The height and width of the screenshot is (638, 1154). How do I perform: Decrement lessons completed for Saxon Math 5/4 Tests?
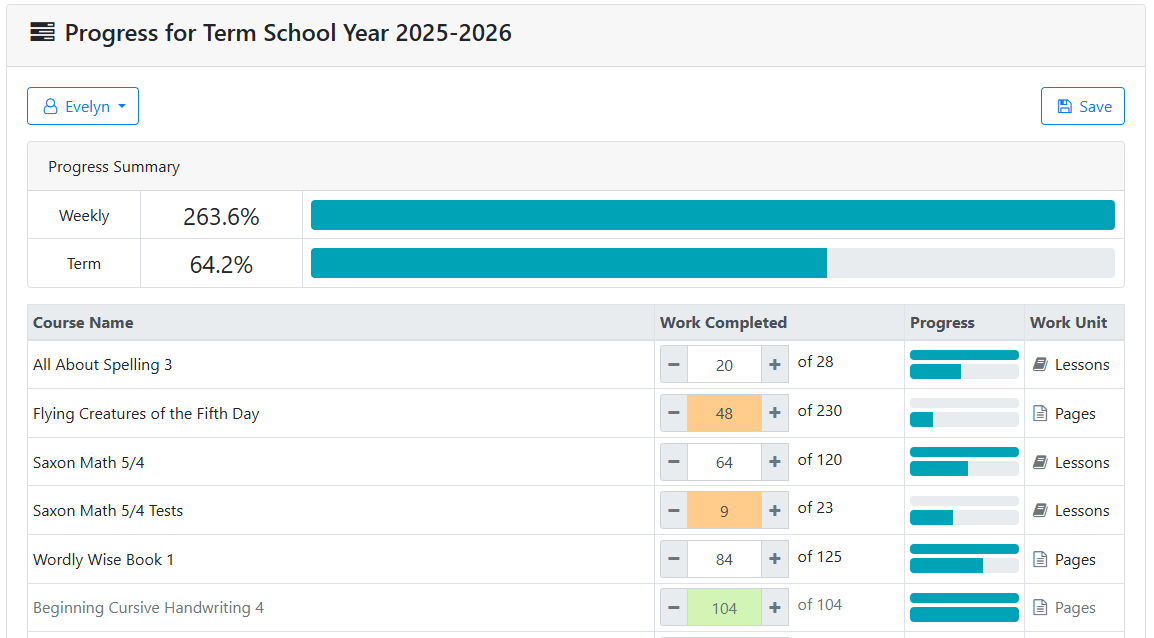[673, 510]
